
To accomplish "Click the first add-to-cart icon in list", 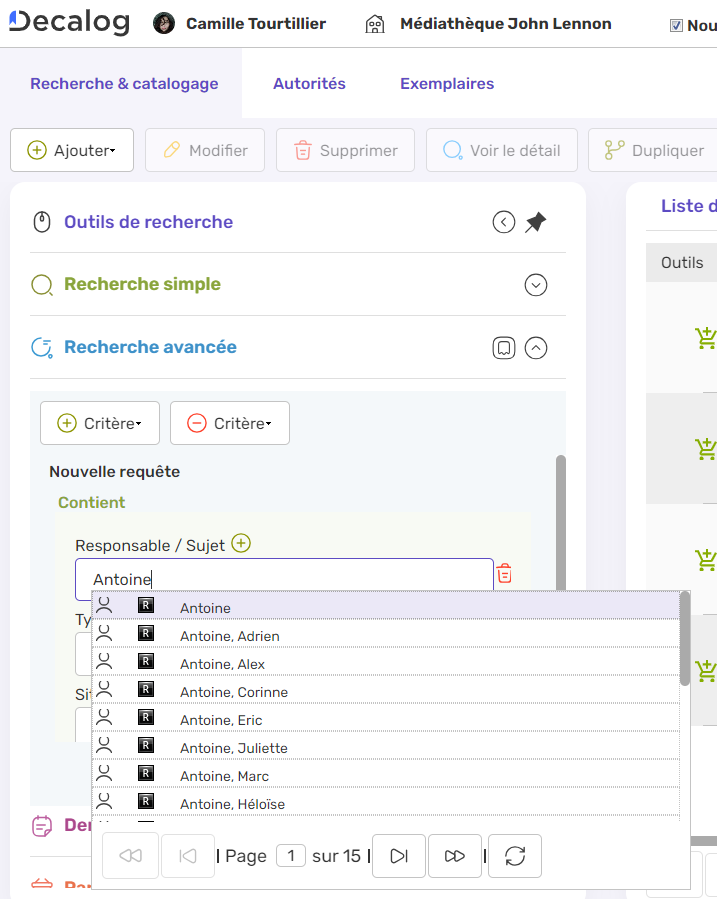I will pyautogui.click(x=706, y=338).
